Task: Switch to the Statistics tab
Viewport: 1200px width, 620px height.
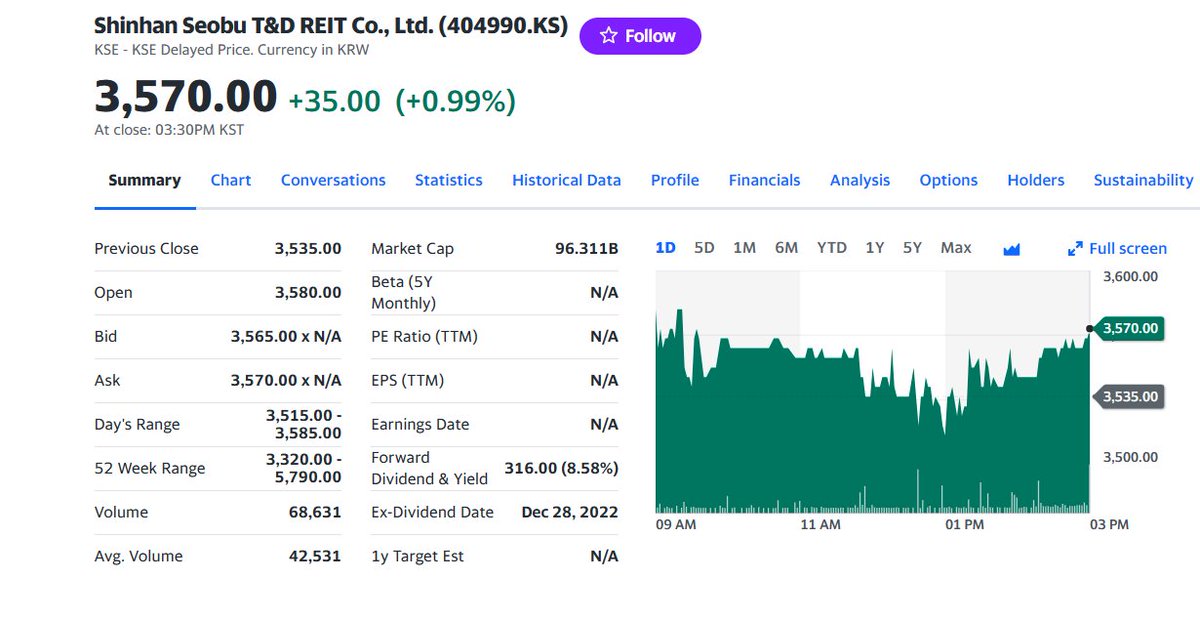Action: tap(449, 181)
